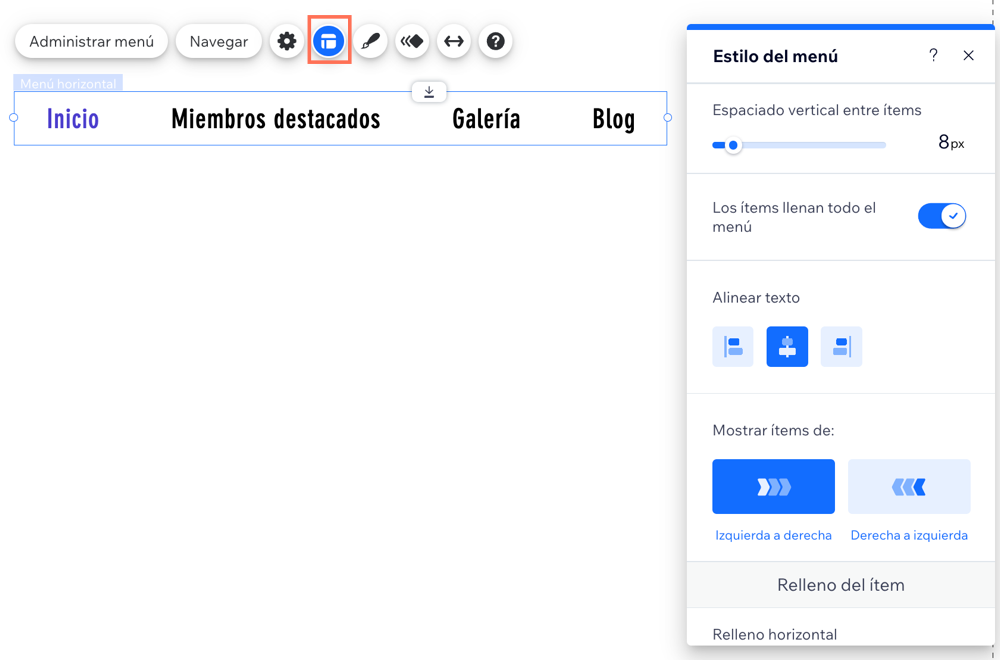The image size is (1000, 660).
Task: Adjust the vertical spacing slider
Action: click(x=735, y=145)
